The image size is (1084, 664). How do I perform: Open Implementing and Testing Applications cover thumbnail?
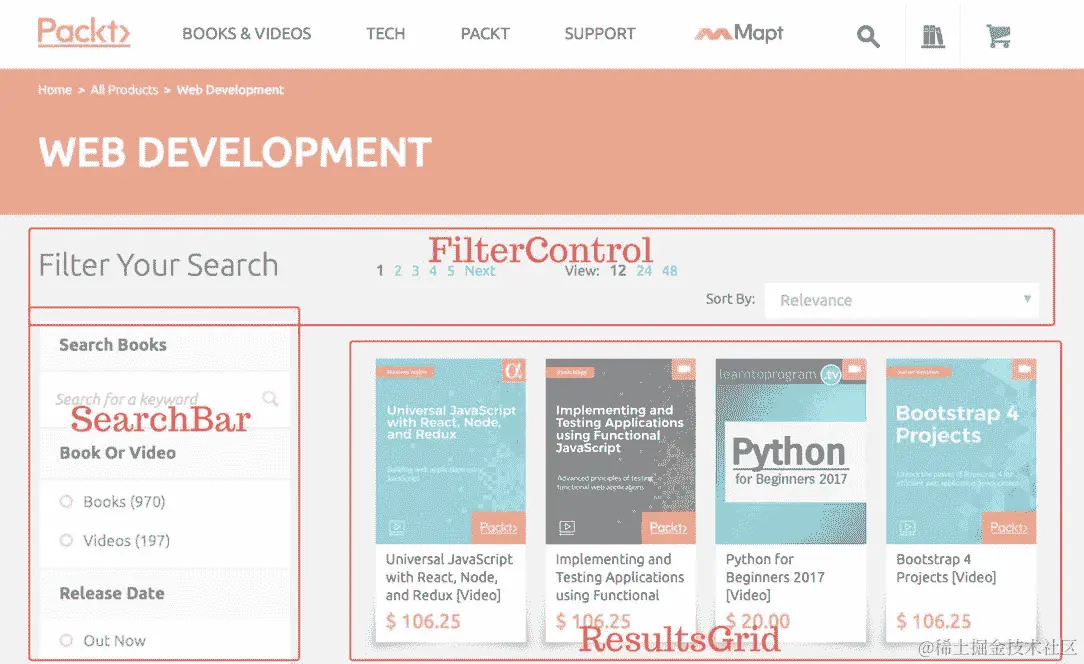click(x=620, y=451)
